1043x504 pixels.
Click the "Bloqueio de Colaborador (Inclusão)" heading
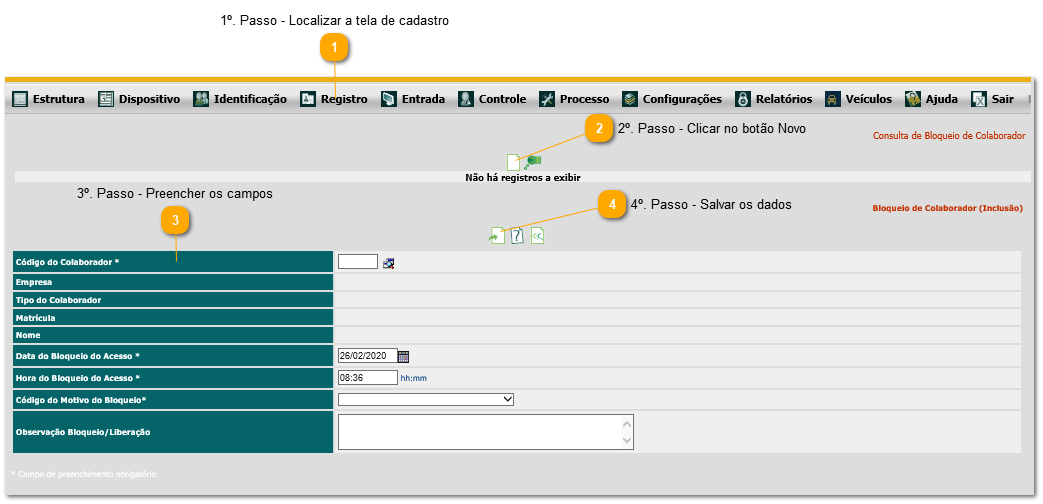947,208
